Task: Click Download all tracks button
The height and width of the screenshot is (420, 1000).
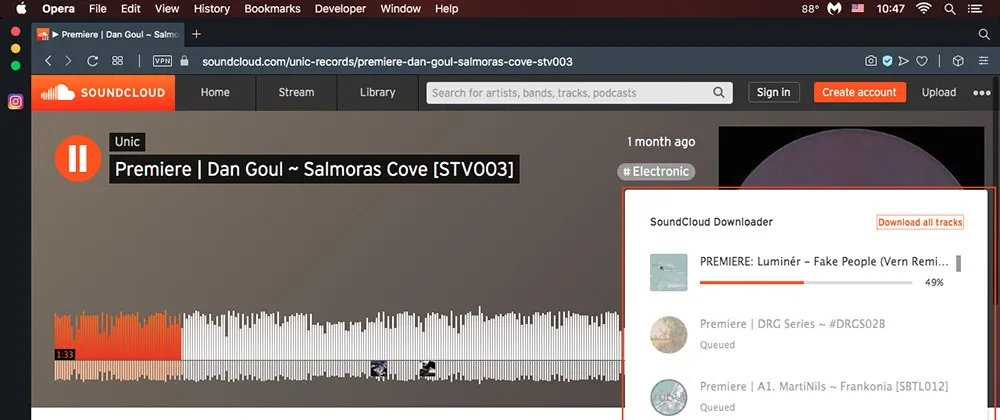Action: (920, 222)
